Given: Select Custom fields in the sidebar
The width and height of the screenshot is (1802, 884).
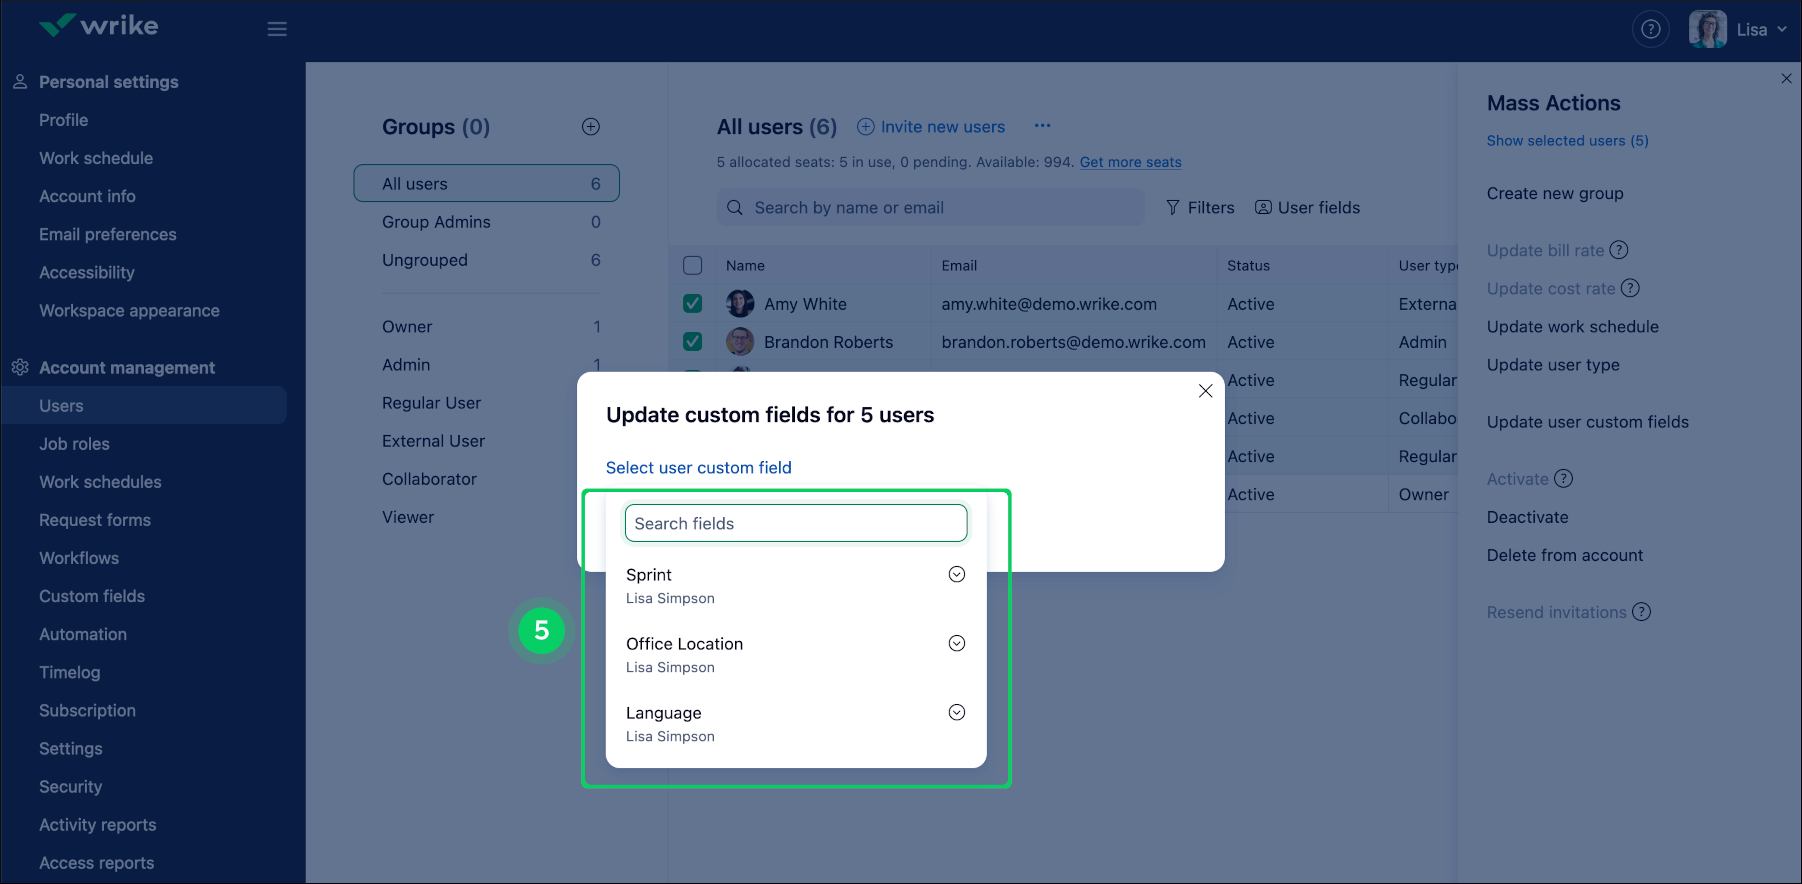Looking at the screenshot, I should 92,596.
